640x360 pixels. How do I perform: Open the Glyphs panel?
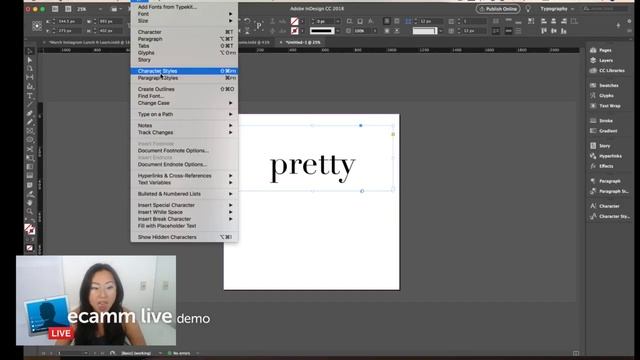[602, 96]
